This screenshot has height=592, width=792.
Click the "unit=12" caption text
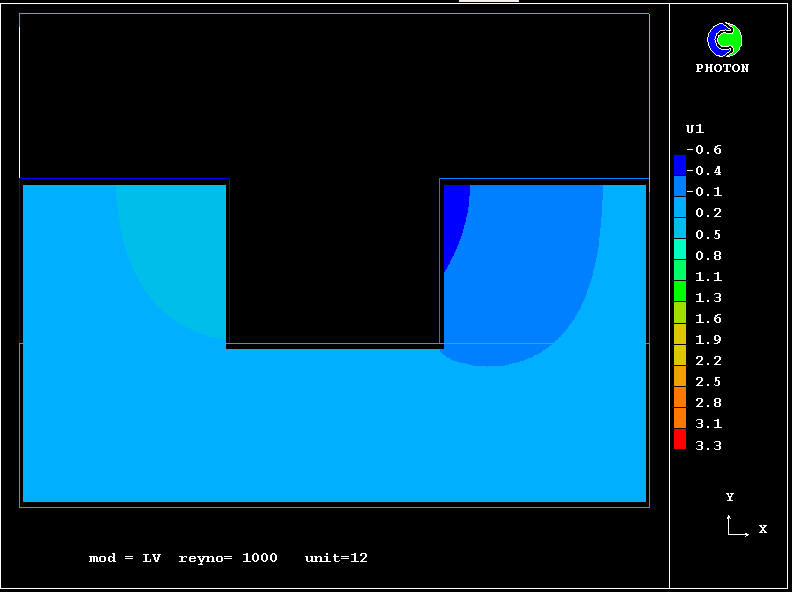point(336,558)
